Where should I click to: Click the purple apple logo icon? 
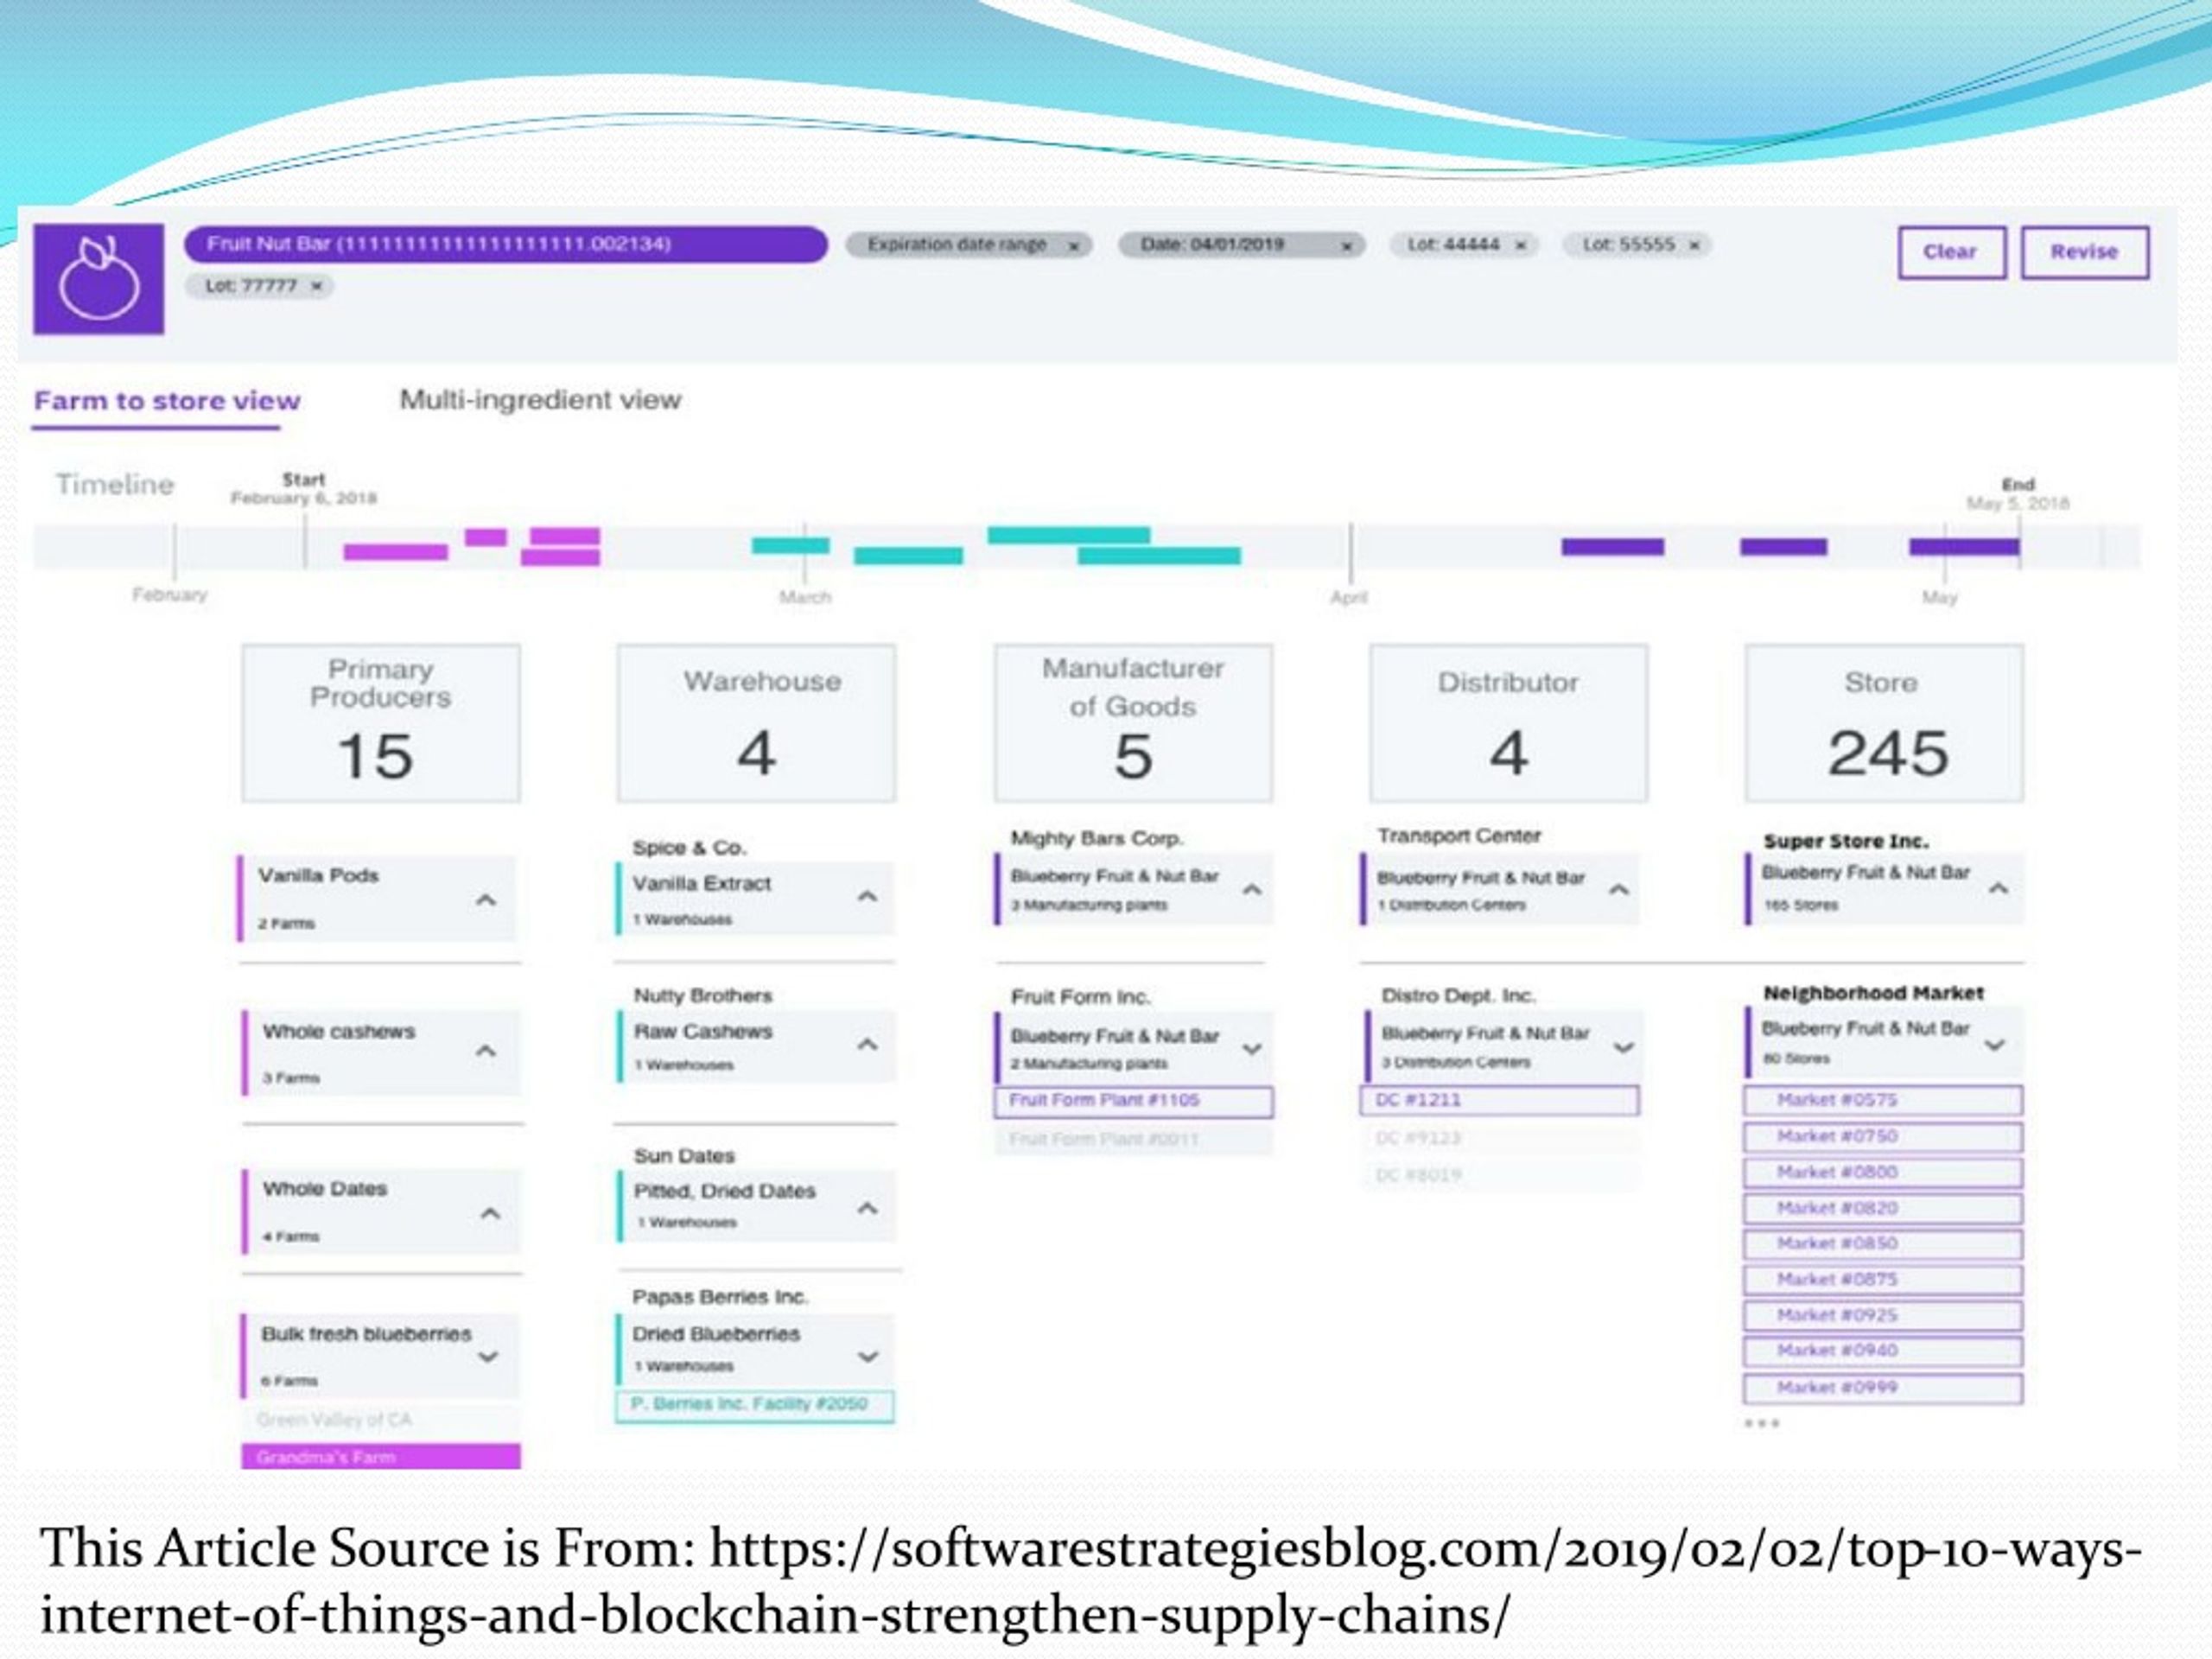(x=98, y=279)
